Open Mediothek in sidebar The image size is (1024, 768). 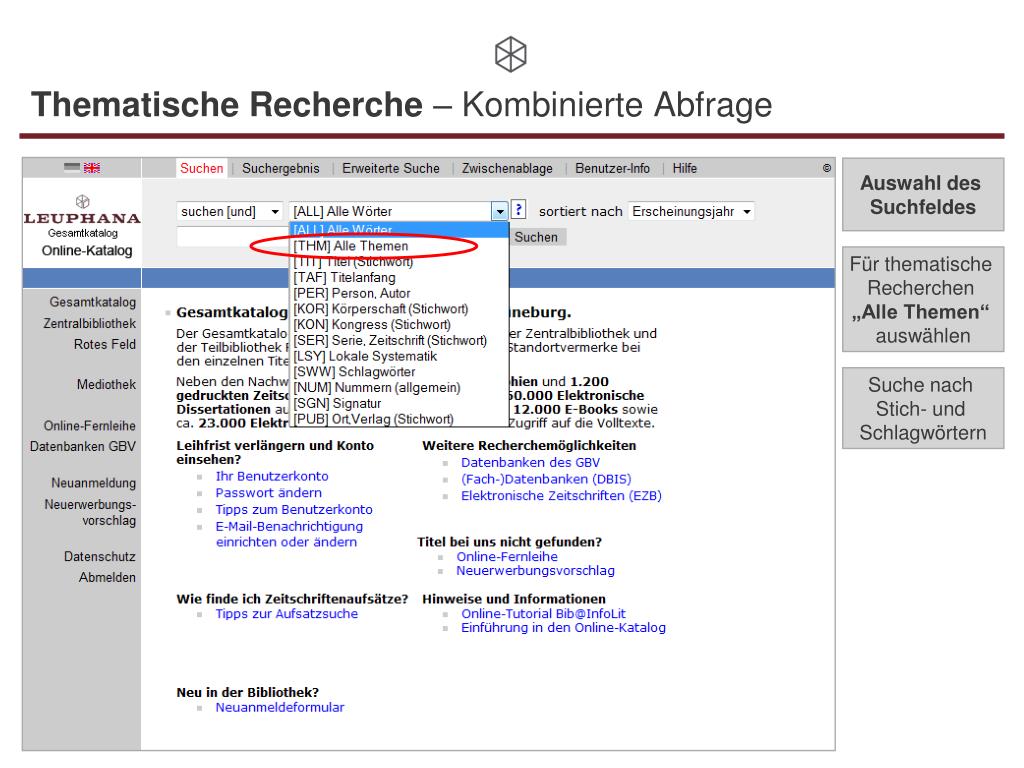tap(106, 385)
